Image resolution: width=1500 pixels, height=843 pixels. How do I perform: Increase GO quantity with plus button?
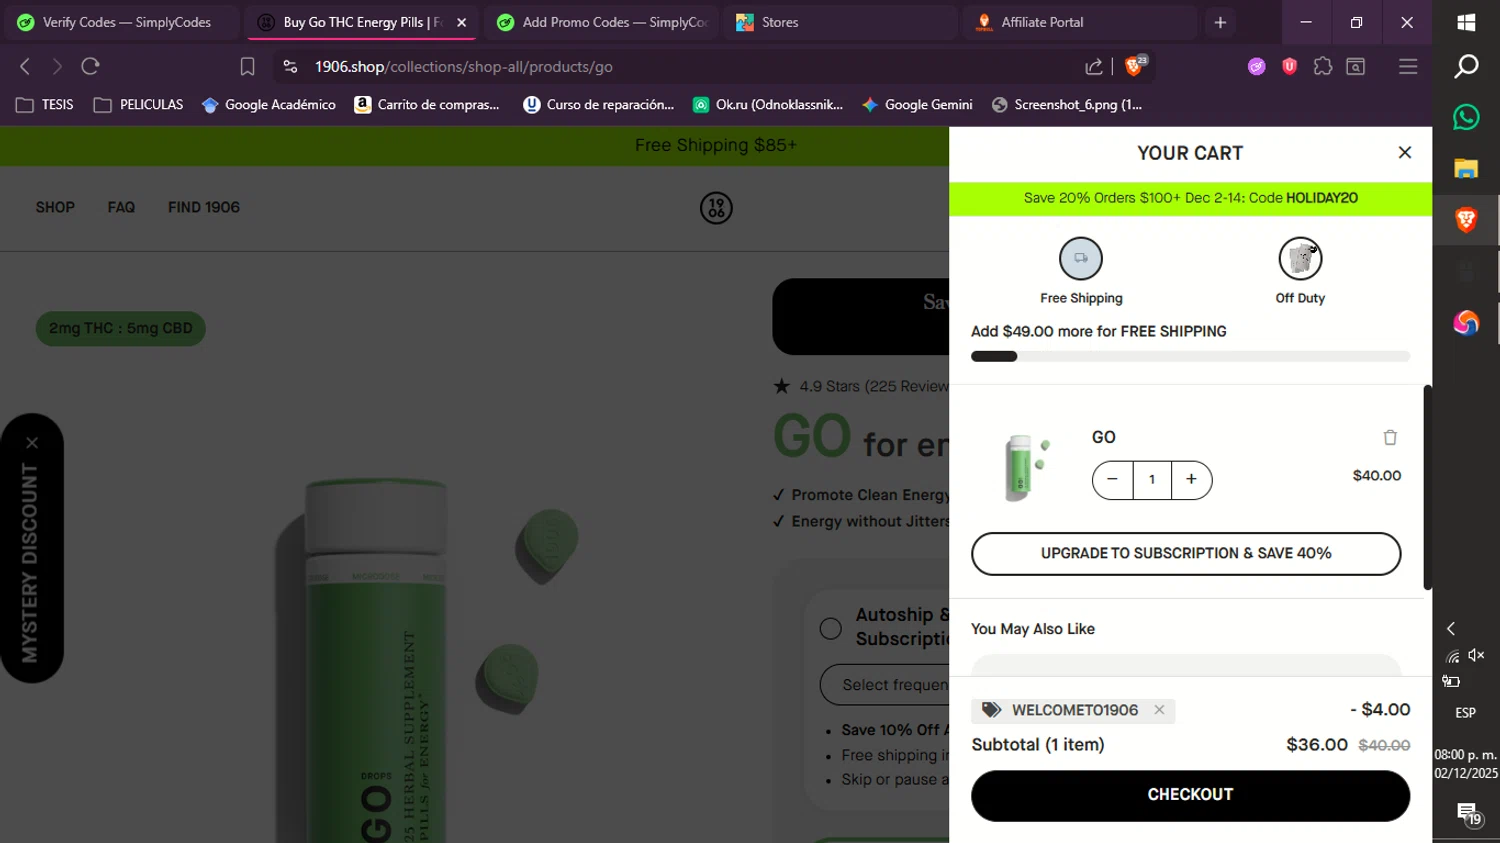(x=1191, y=480)
